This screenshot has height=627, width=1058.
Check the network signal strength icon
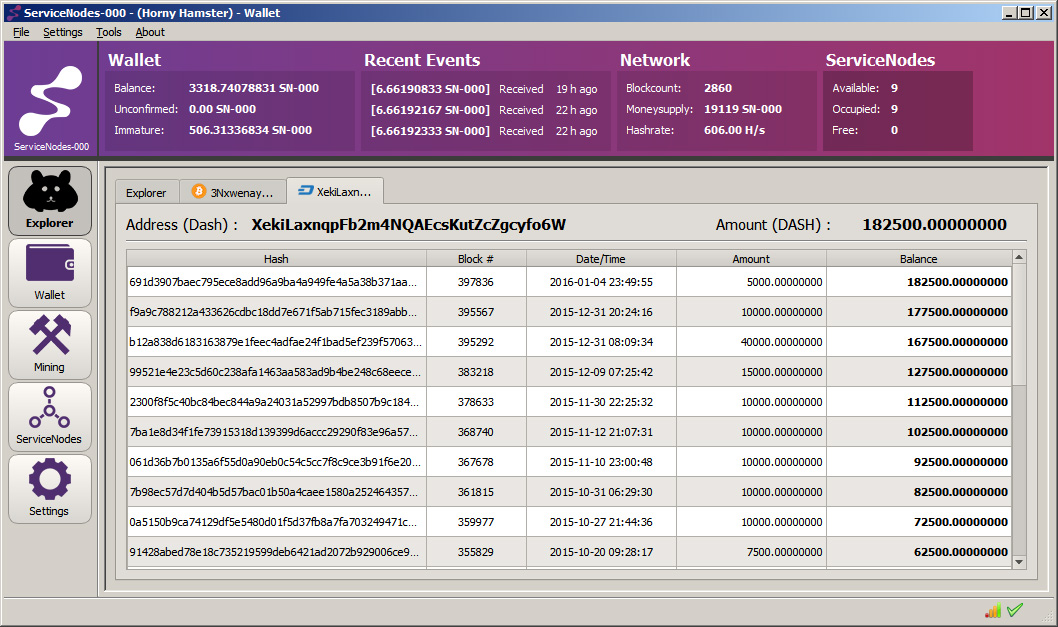993,611
